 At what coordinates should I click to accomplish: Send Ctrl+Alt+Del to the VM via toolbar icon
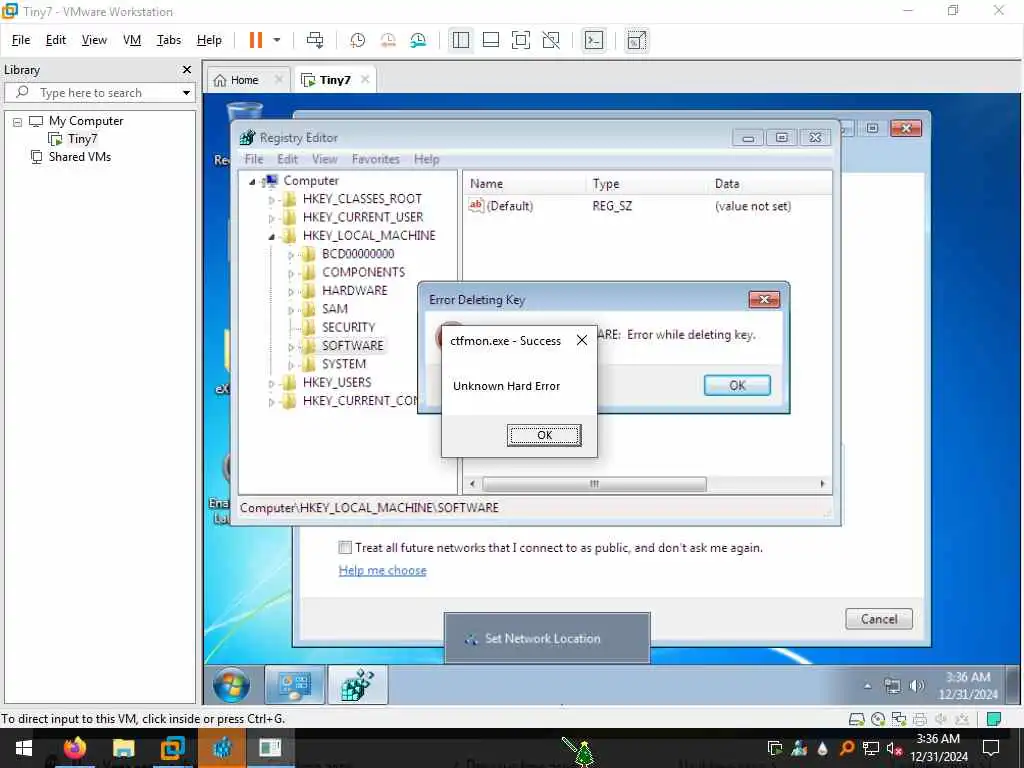click(x=315, y=40)
